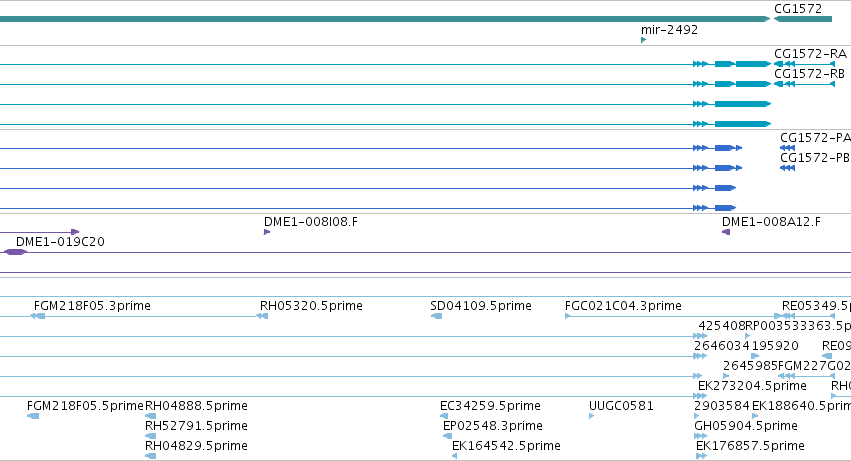Click the glyph beneath EP02548.3prime
Screen dimensions: 851x461
pyautogui.click(x=448, y=436)
